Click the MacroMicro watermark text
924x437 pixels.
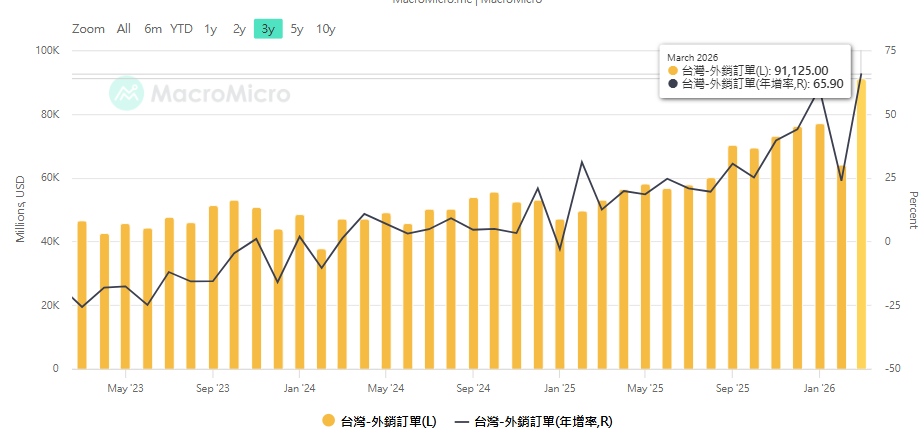[220, 94]
